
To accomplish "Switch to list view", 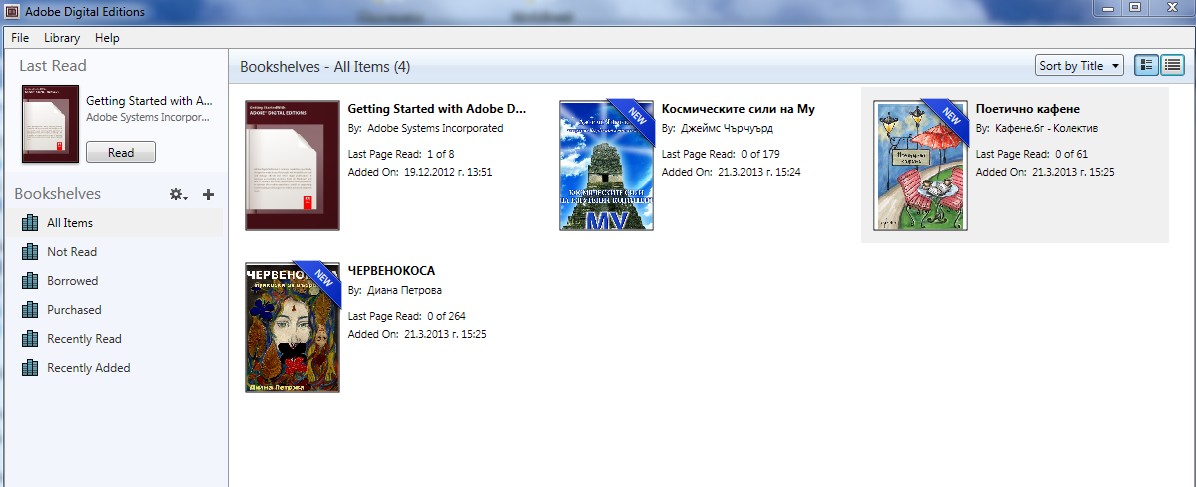I will click(x=1171, y=66).
